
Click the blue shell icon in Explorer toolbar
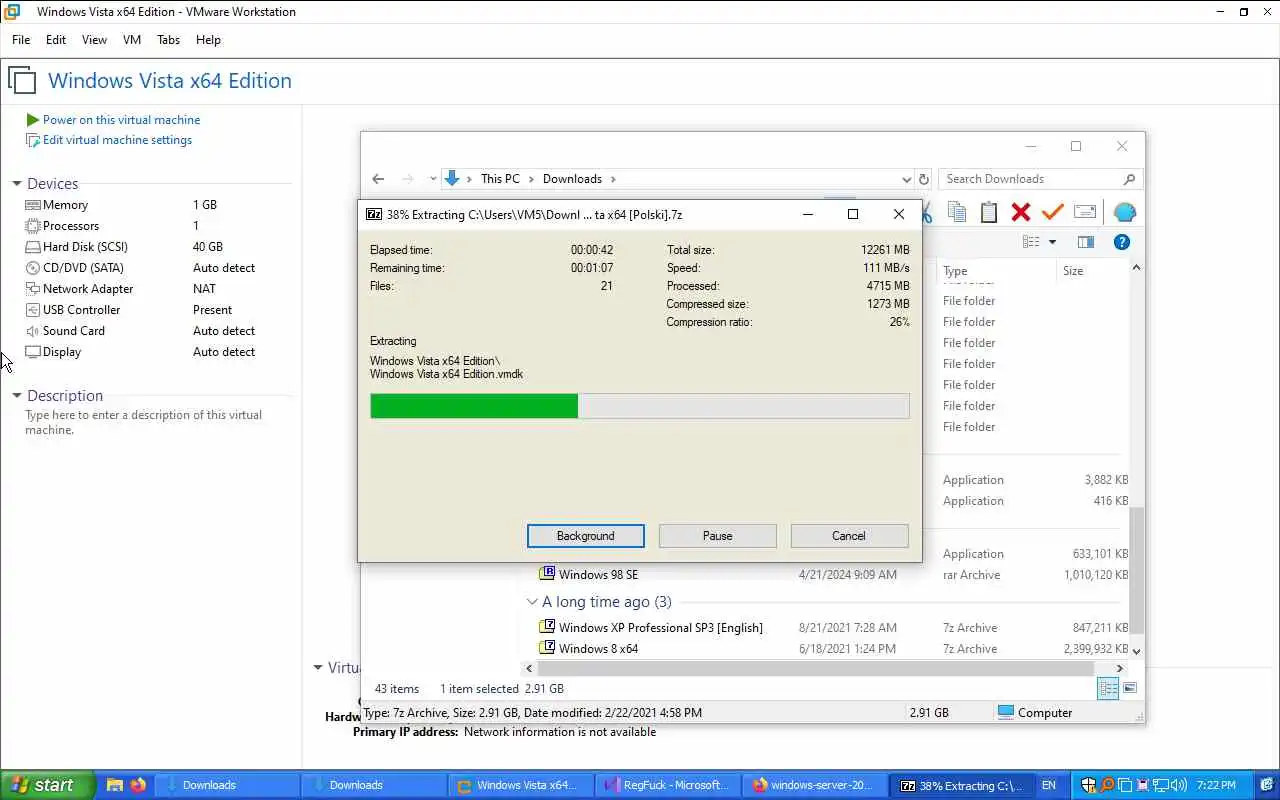point(1124,212)
